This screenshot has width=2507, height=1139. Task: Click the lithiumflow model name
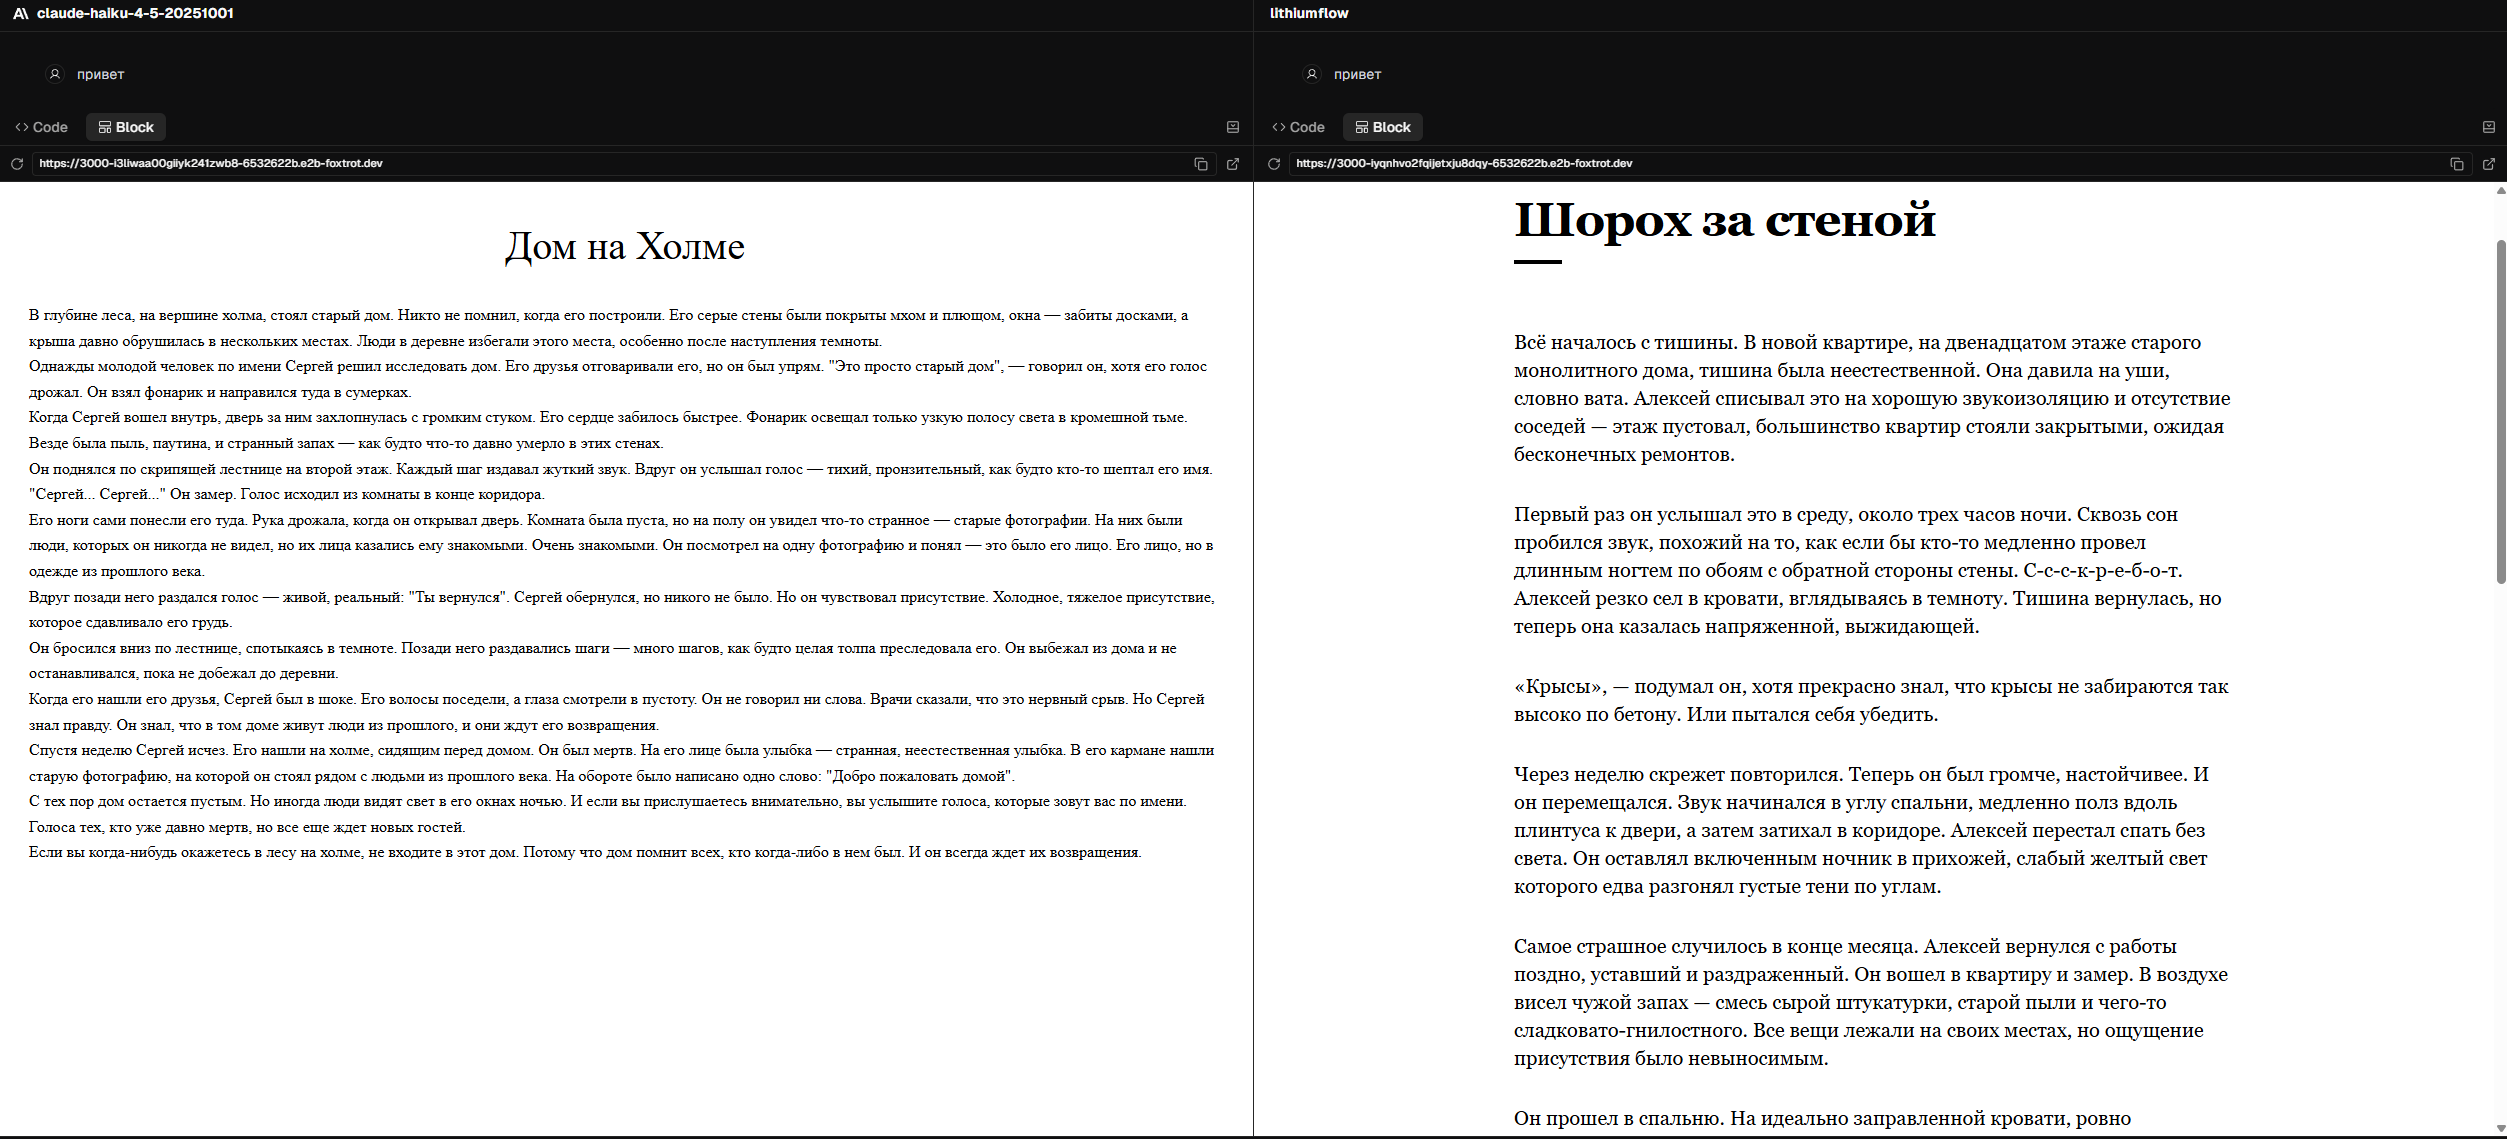[x=1309, y=13]
